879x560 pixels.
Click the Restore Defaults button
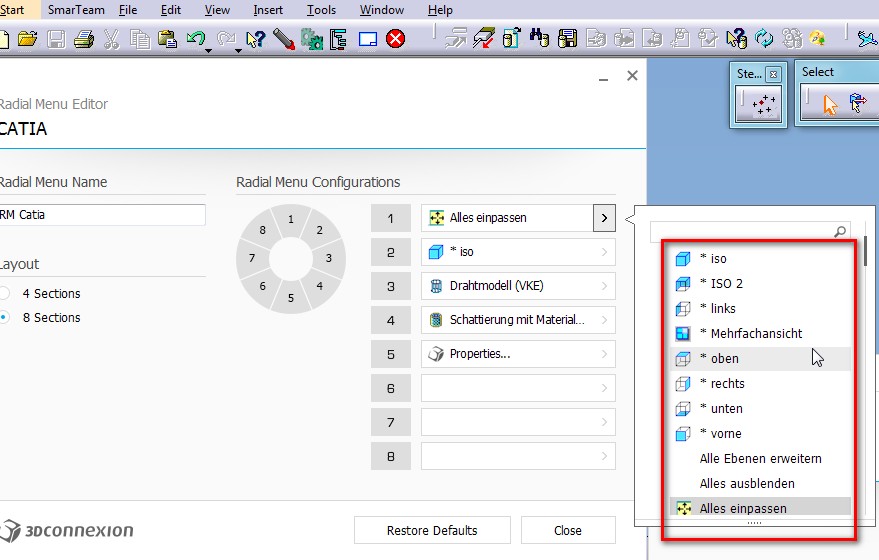pos(432,530)
